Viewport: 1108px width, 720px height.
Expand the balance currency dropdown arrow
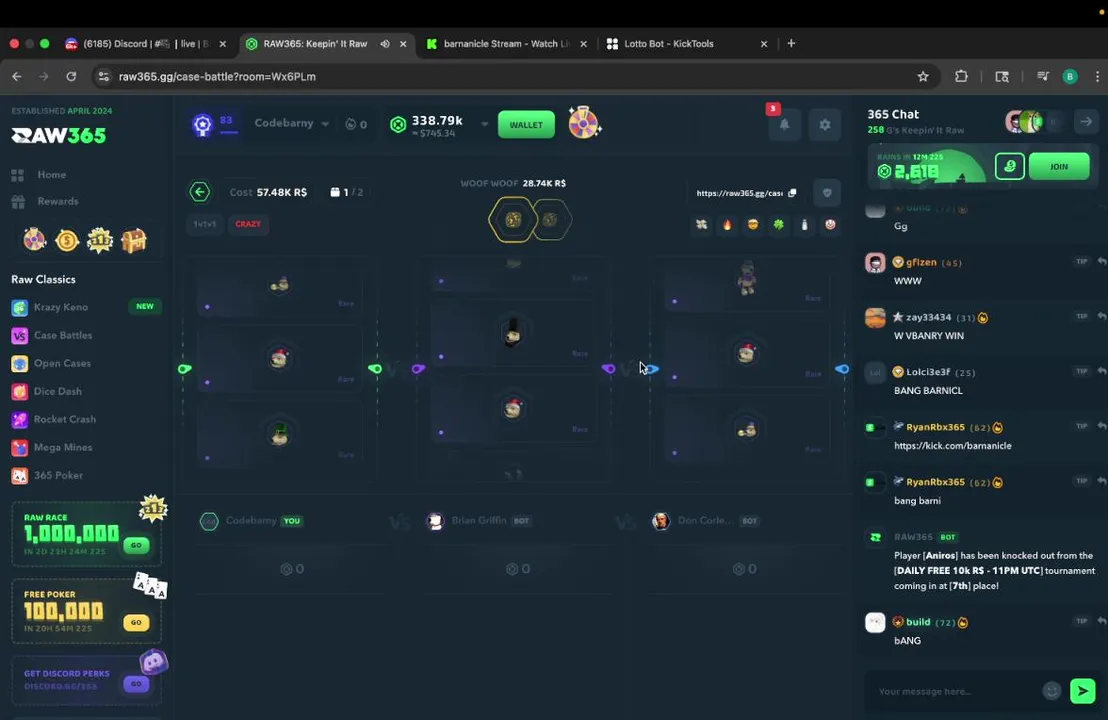pos(485,124)
